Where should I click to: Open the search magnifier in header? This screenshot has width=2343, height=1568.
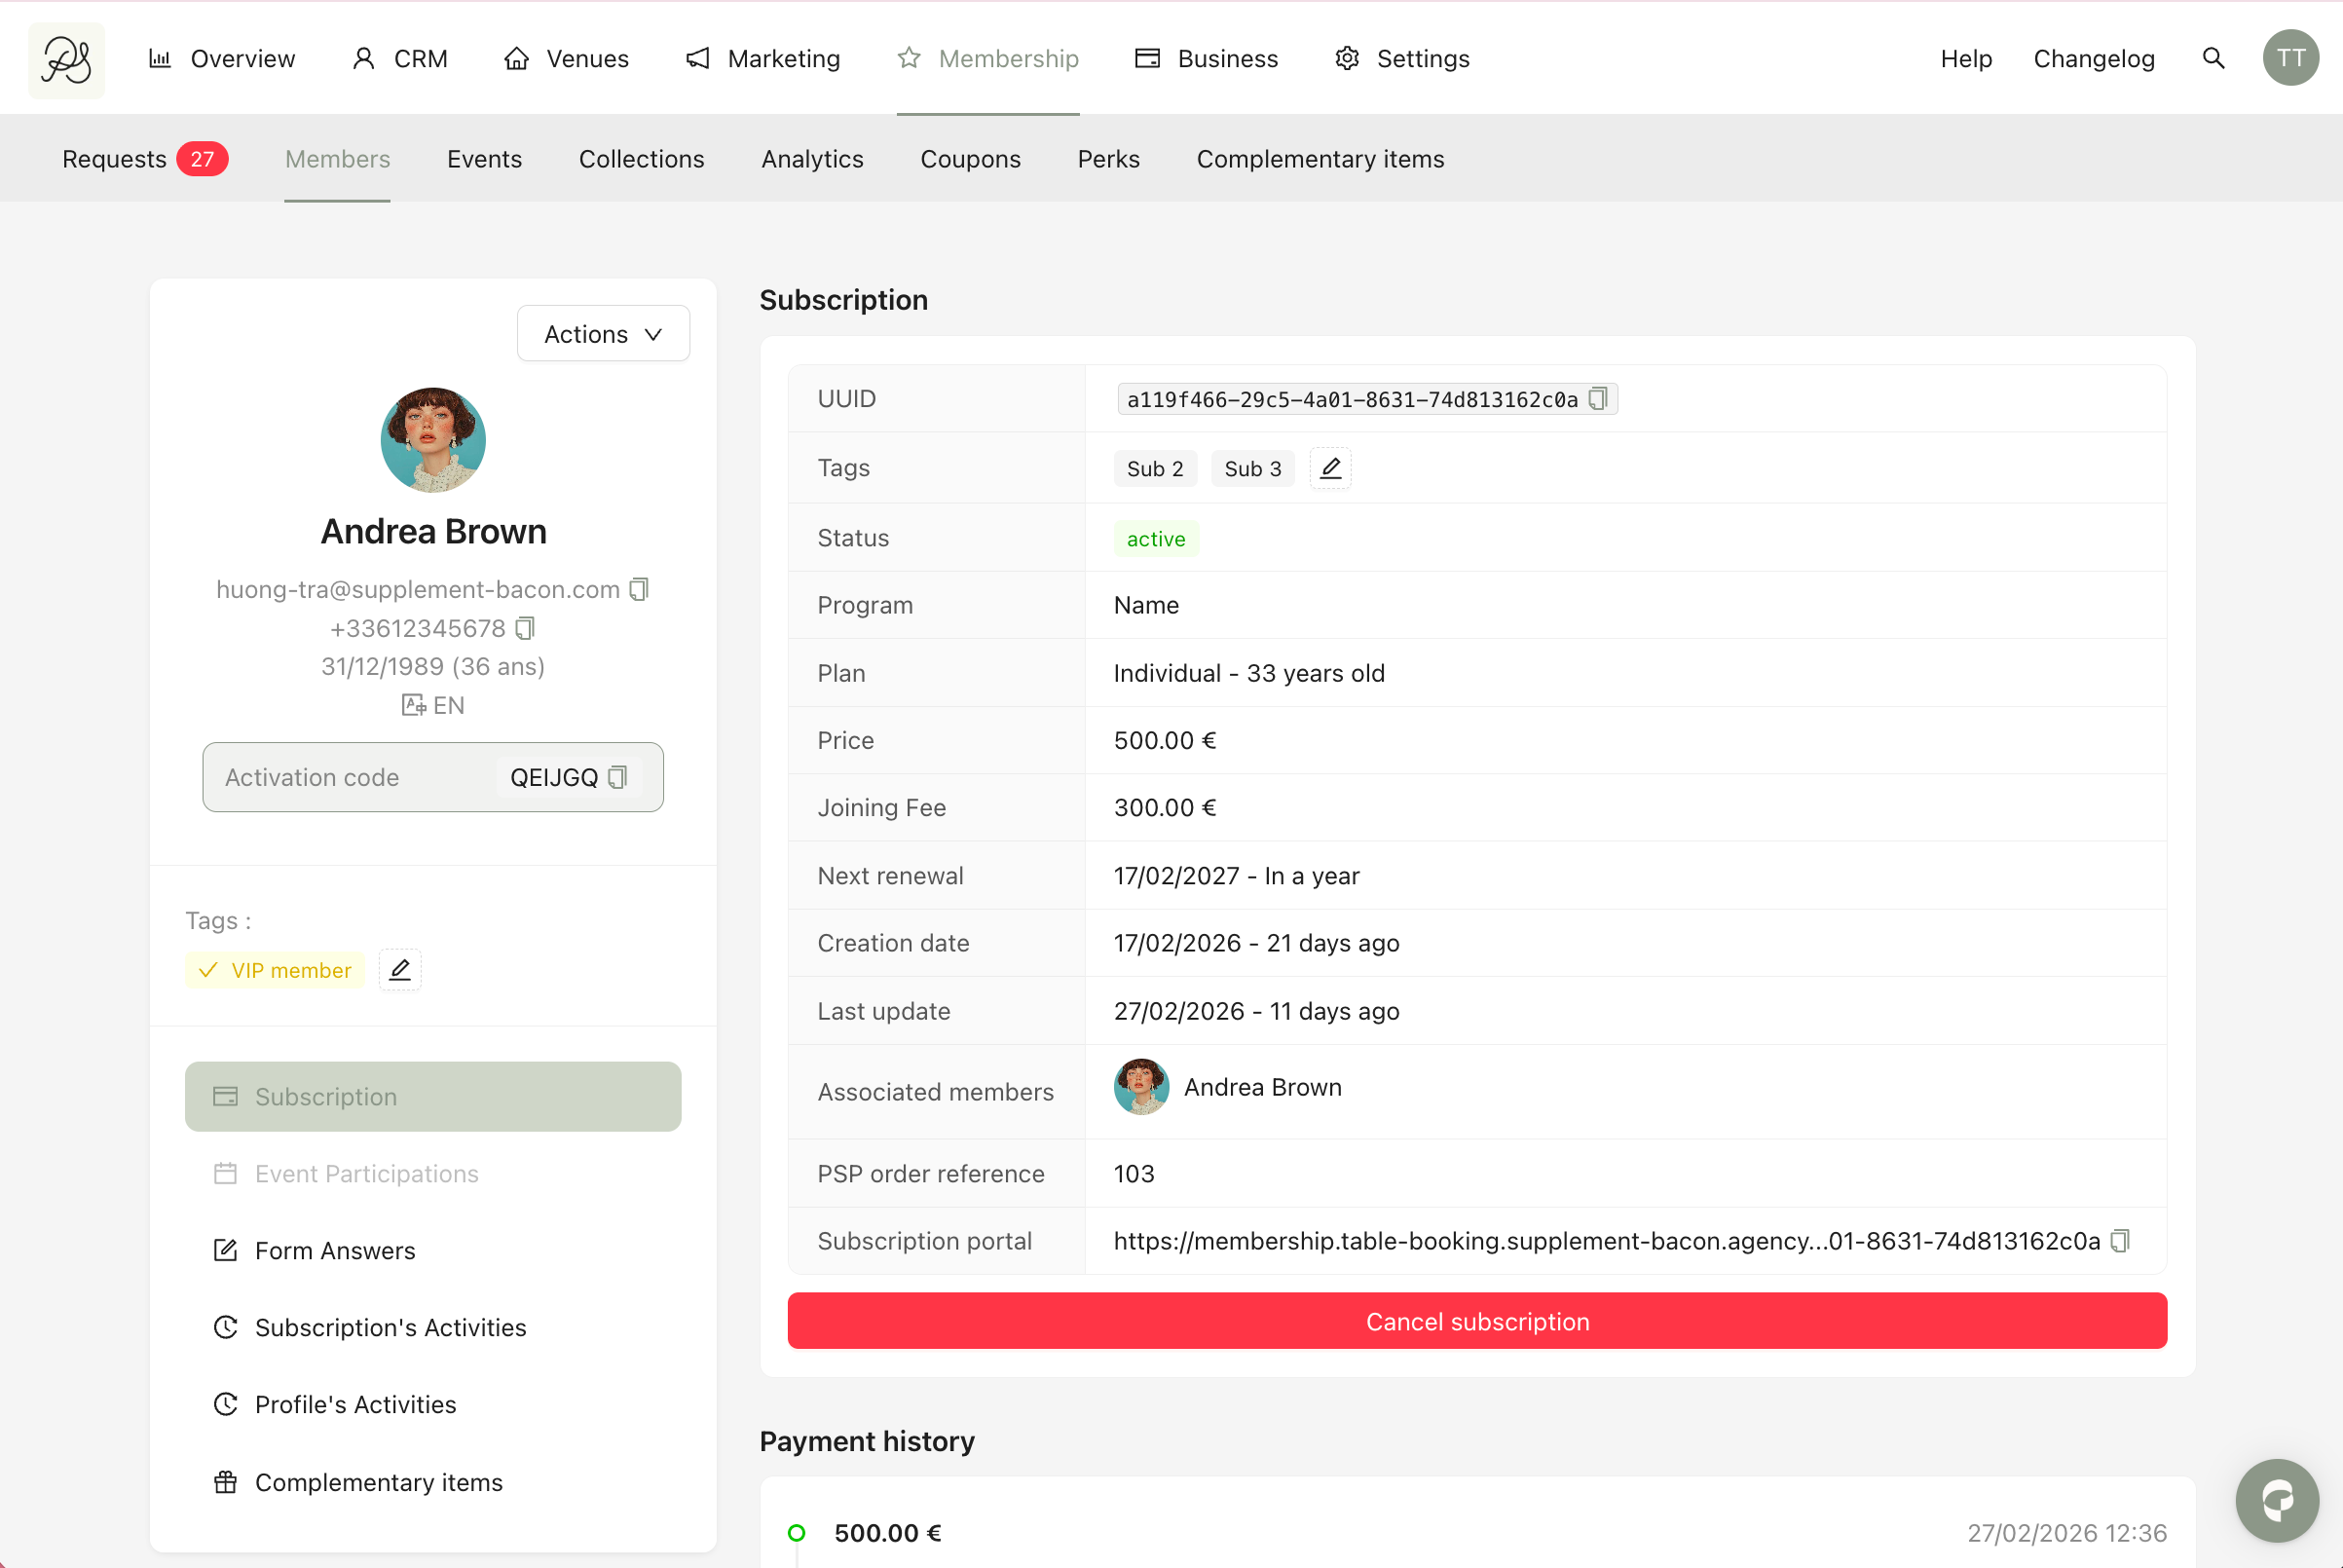pos(2213,58)
